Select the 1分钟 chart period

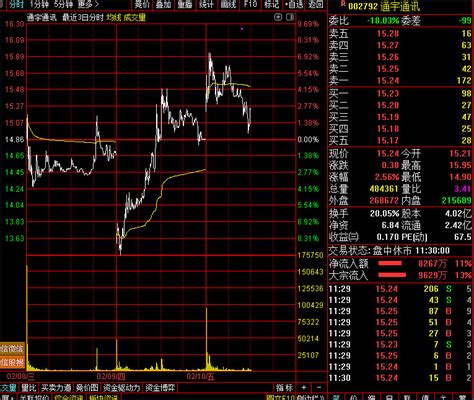[x=39, y=4]
